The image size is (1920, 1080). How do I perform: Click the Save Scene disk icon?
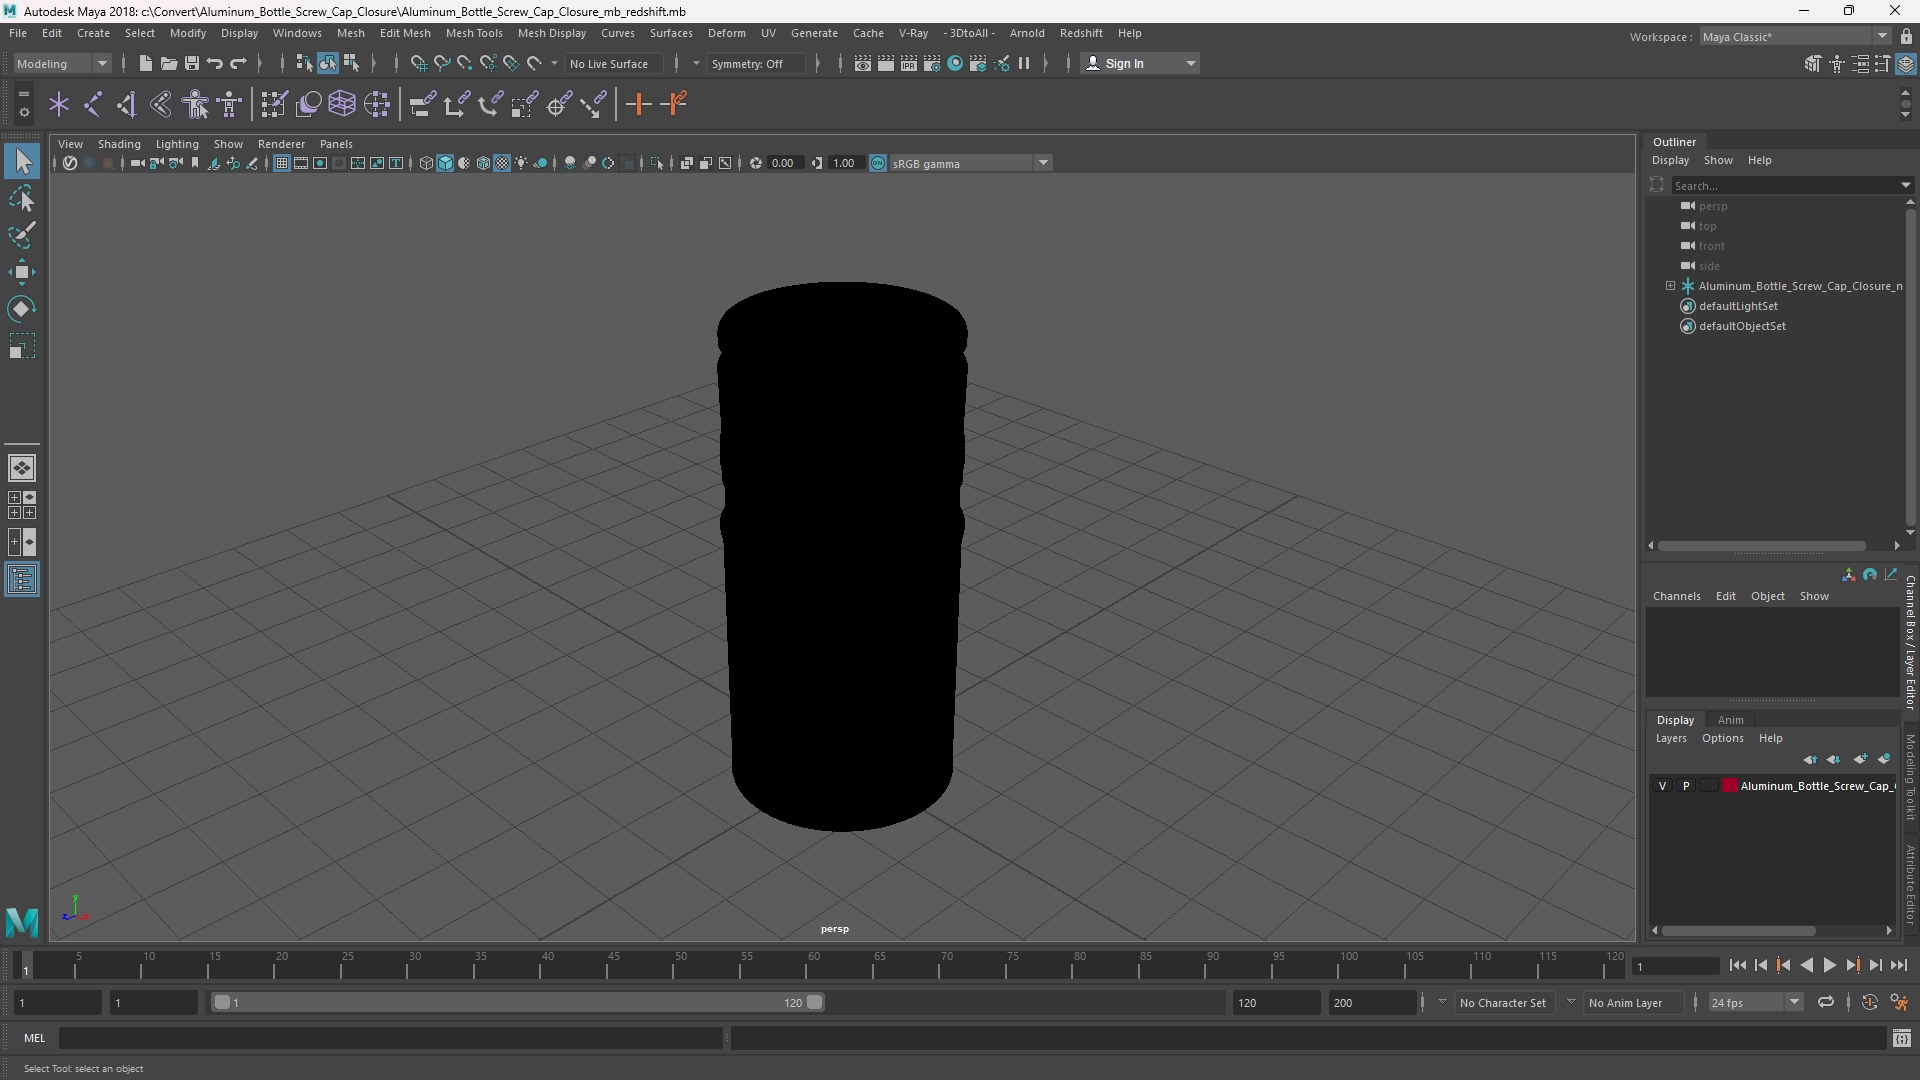pos(192,64)
